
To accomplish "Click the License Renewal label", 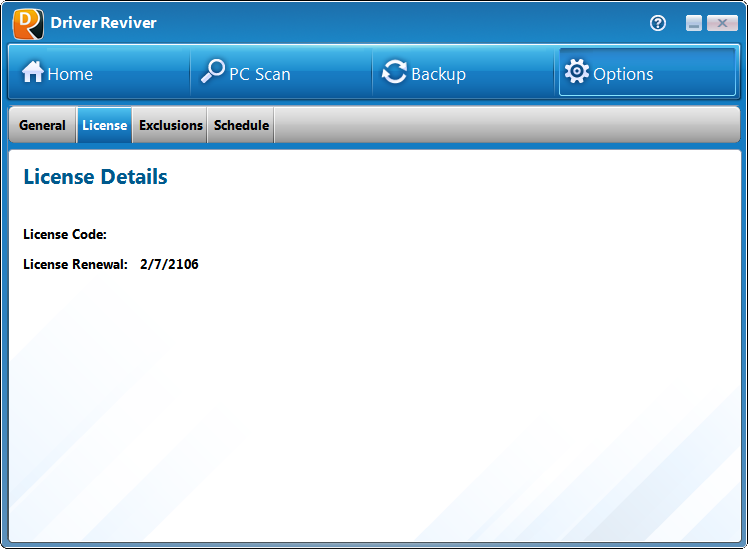I will coord(75,264).
